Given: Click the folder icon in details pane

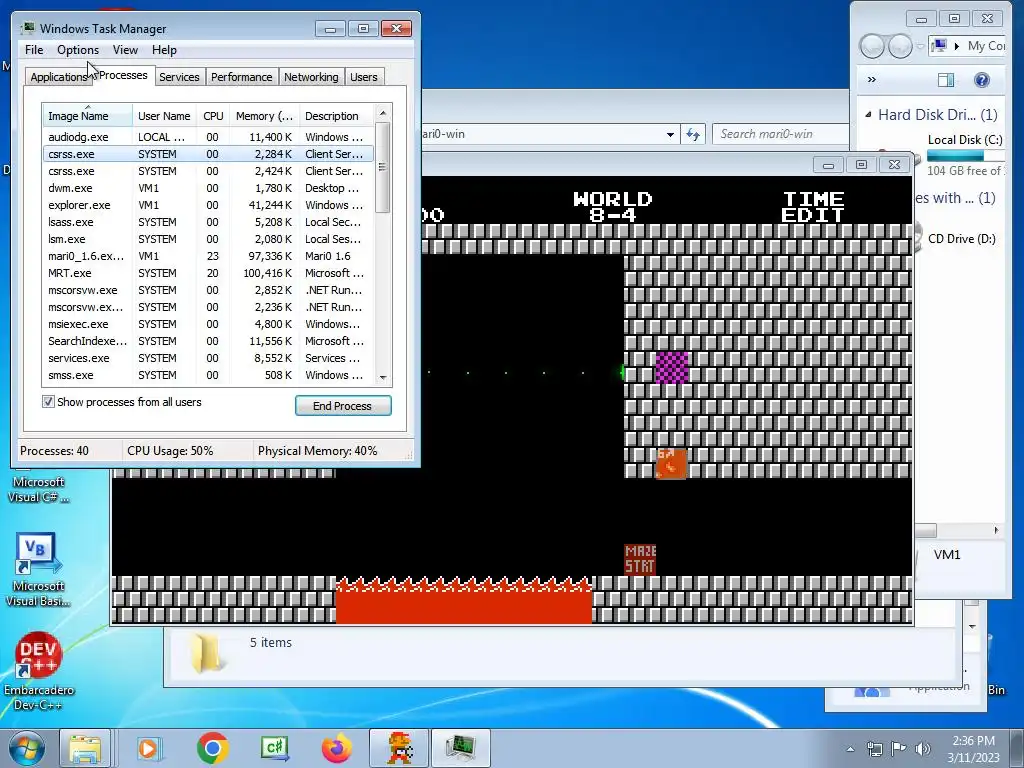Looking at the screenshot, I should (x=206, y=652).
